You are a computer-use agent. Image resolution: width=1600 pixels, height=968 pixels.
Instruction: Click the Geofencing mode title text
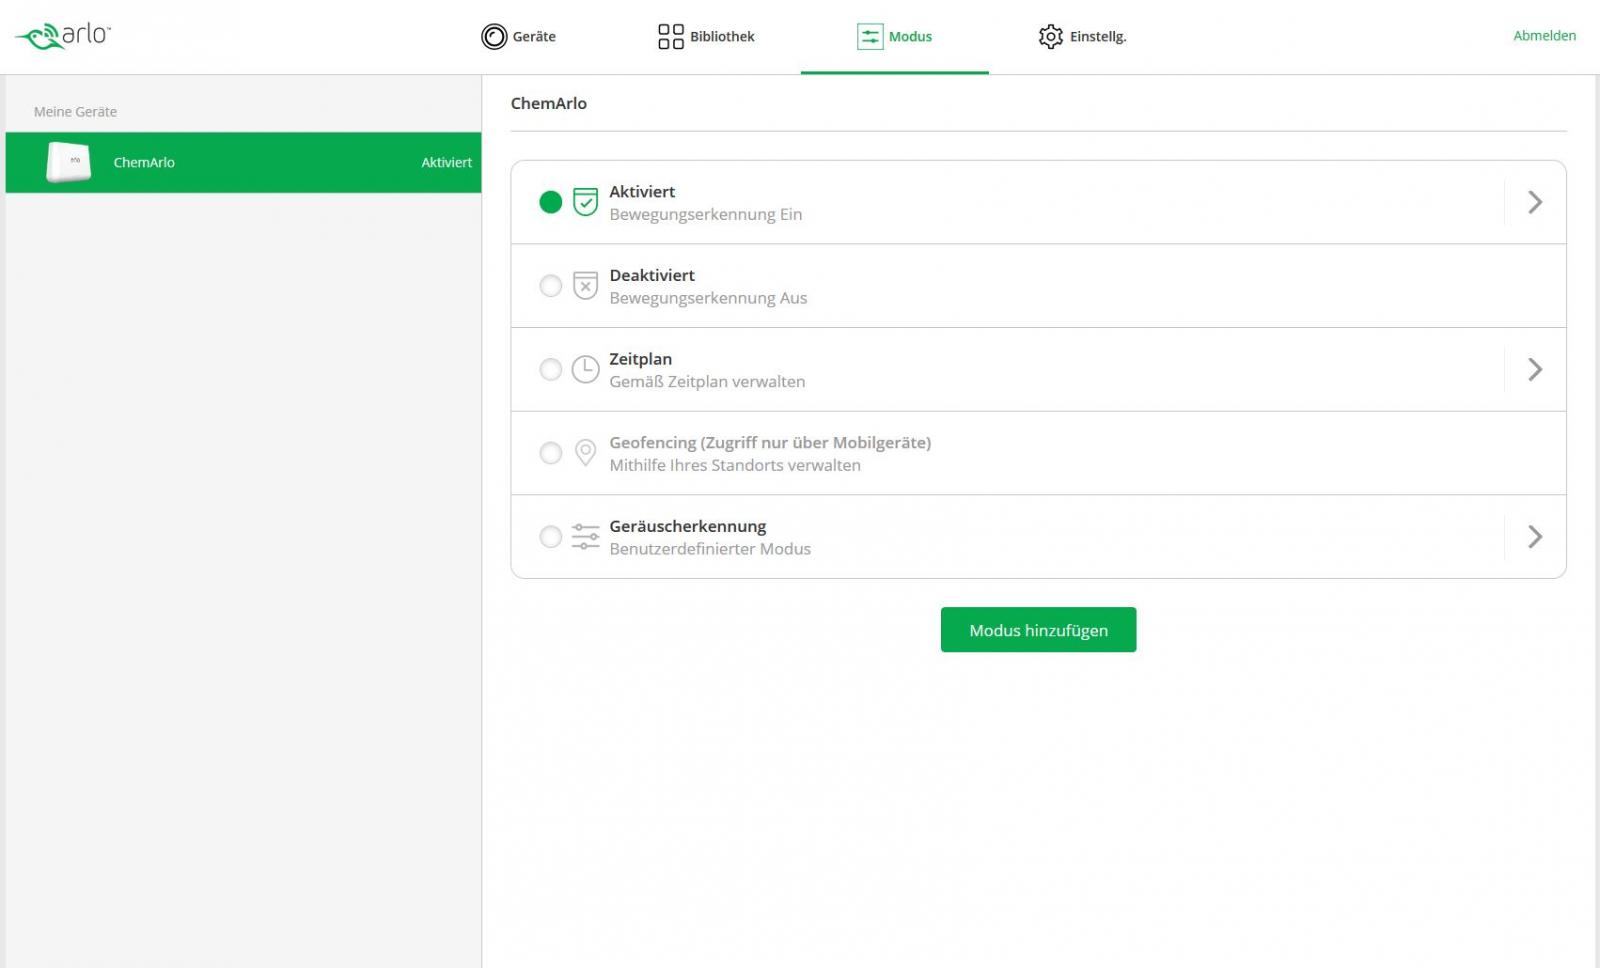coord(770,442)
